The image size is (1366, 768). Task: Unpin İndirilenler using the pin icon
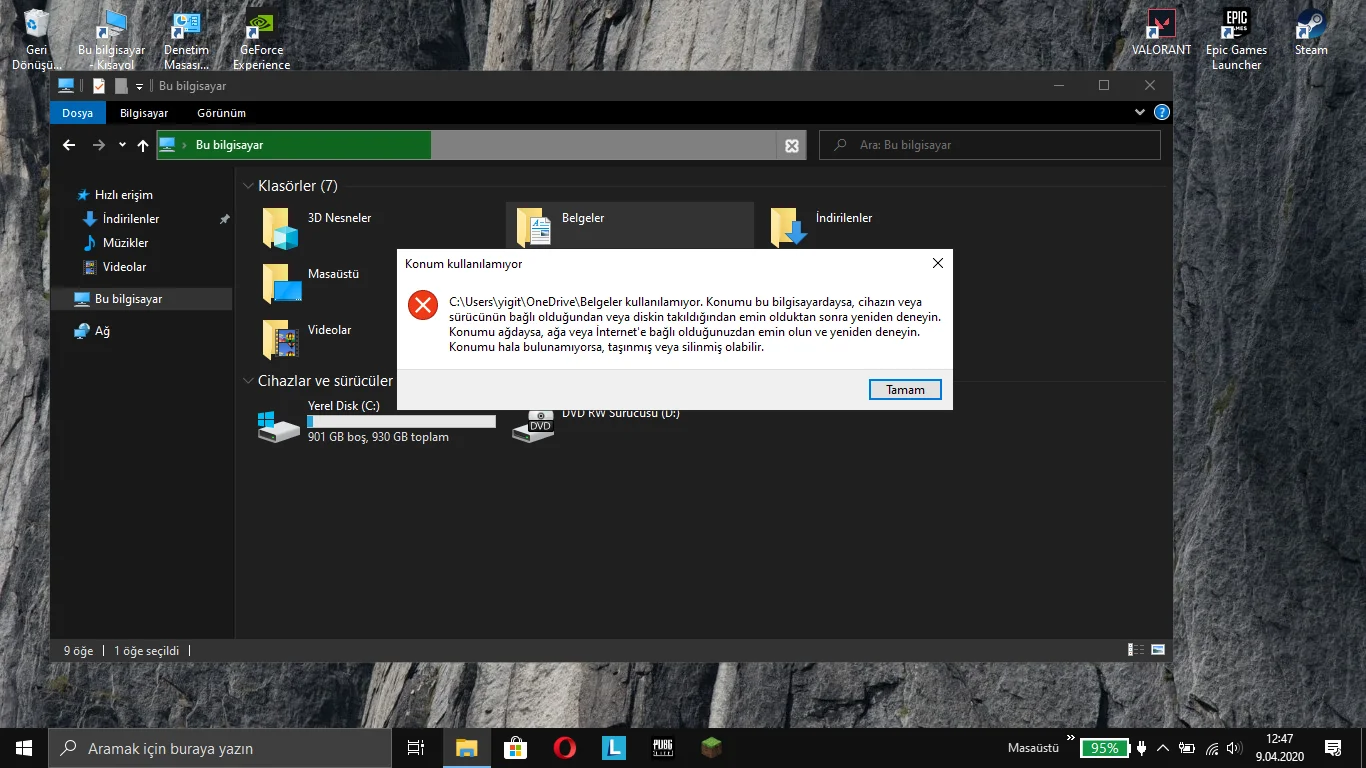pos(225,219)
